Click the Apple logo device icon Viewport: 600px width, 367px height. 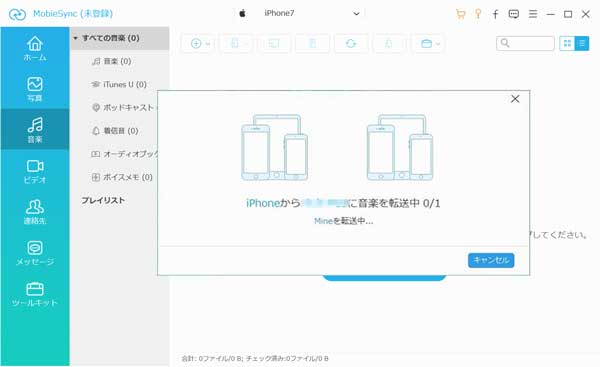242,14
